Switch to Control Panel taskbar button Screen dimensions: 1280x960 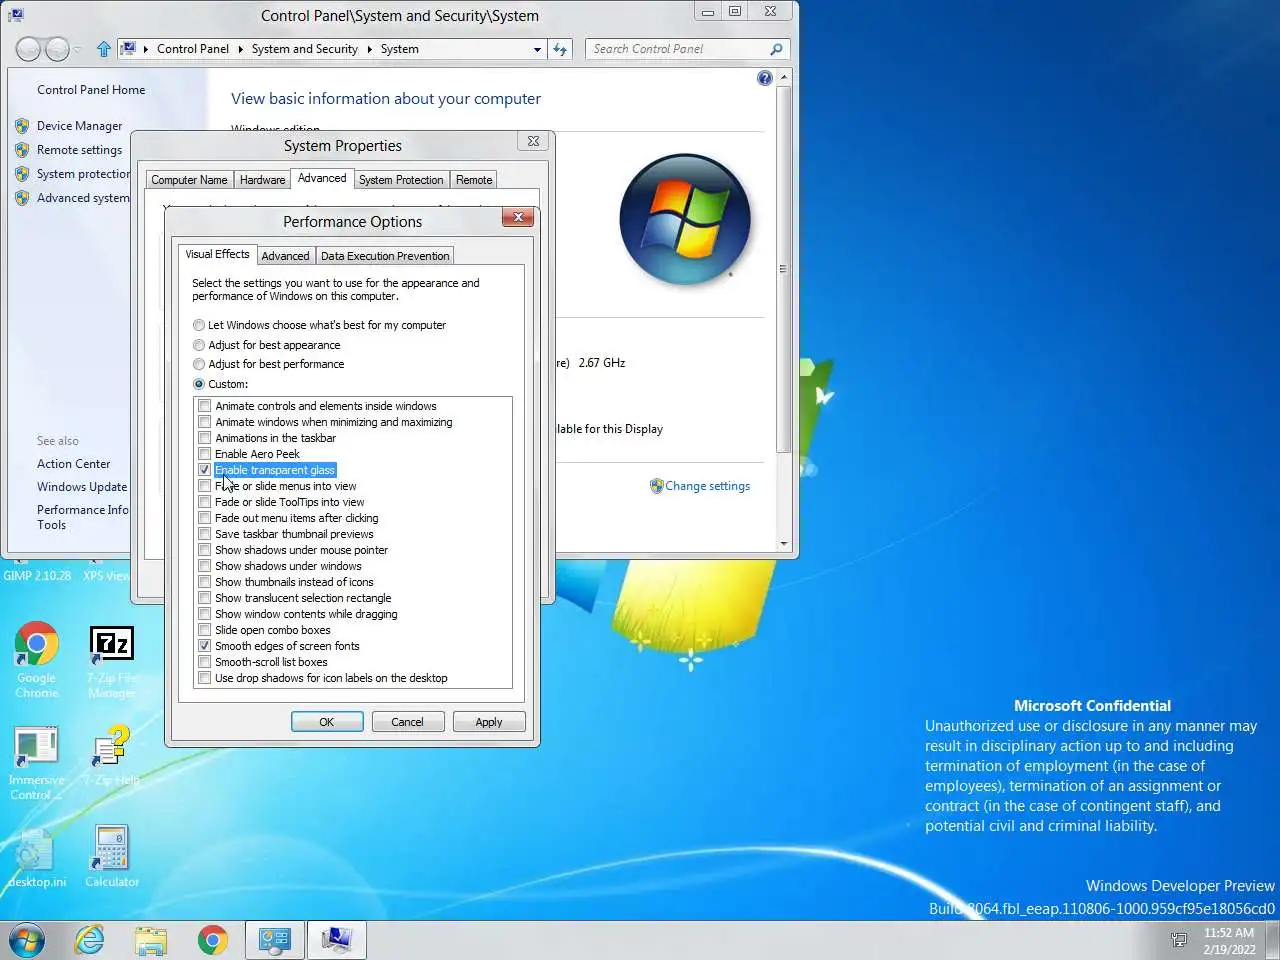(x=274, y=940)
